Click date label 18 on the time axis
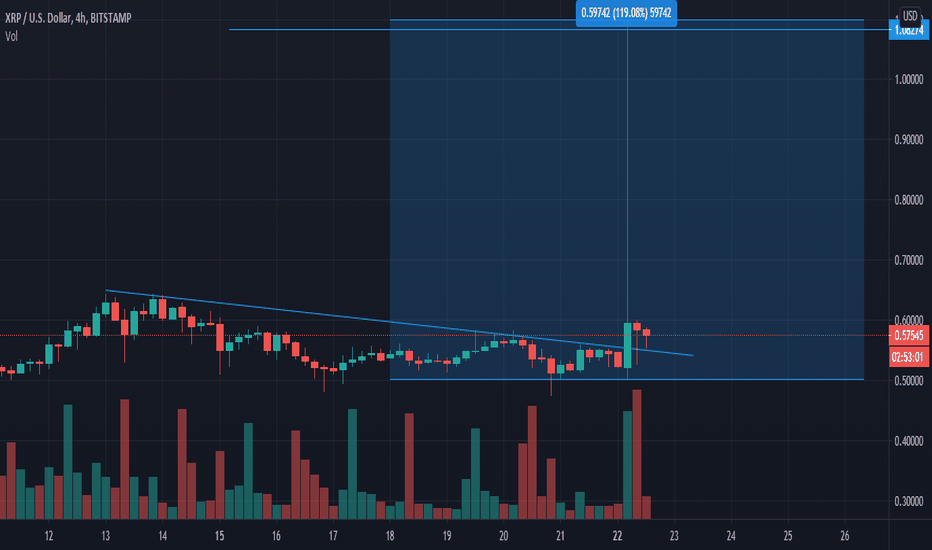This screenshot has width=932, height=550. [390, 536]
